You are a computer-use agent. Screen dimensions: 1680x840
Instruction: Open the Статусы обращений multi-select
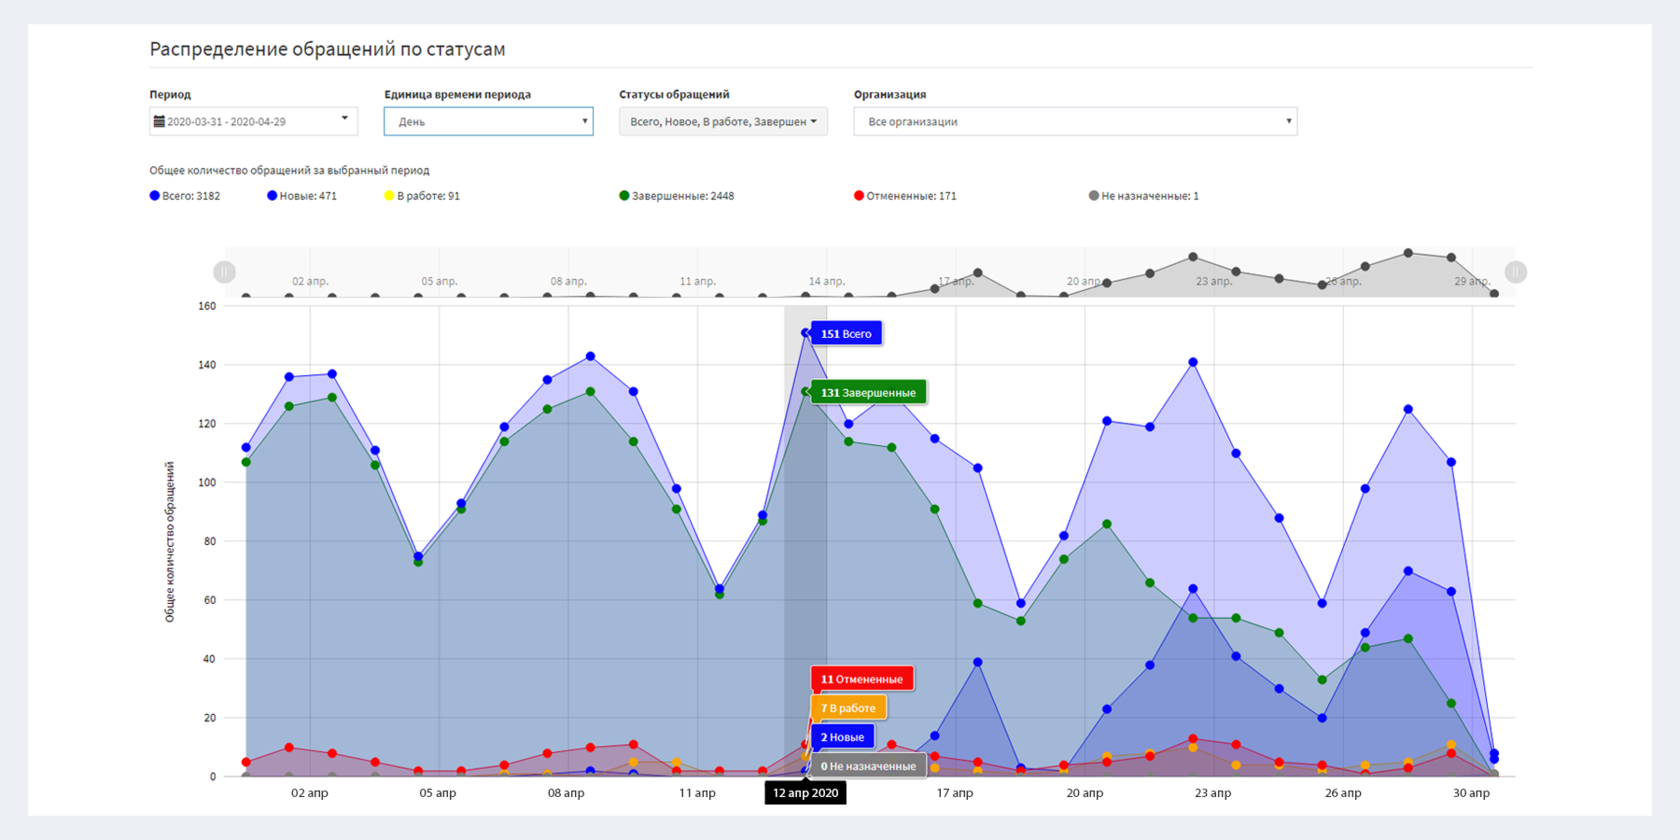(723, 121)
